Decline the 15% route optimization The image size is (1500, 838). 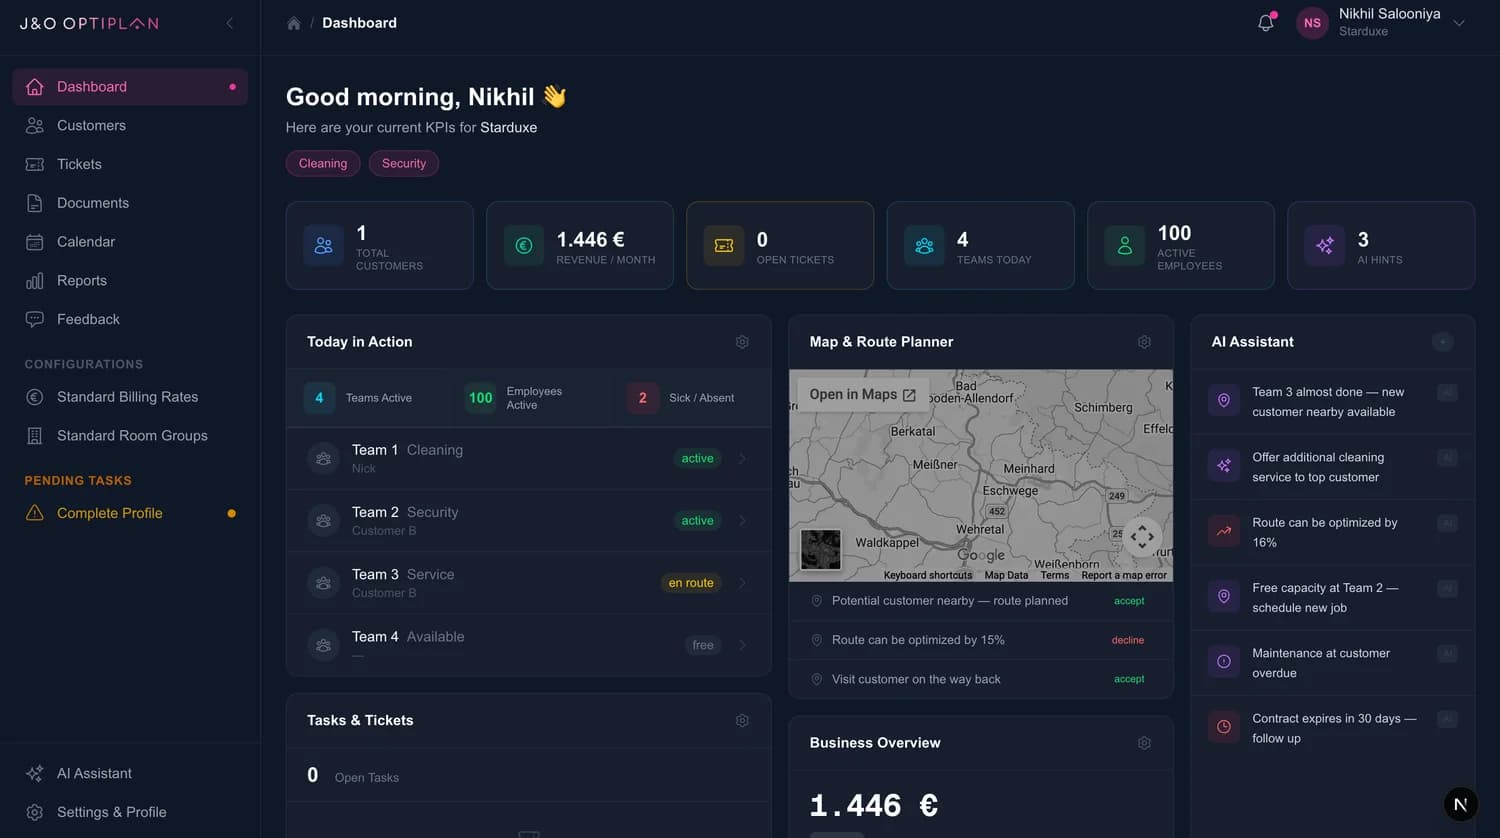pyautogui.click(x=1128, y=640)
